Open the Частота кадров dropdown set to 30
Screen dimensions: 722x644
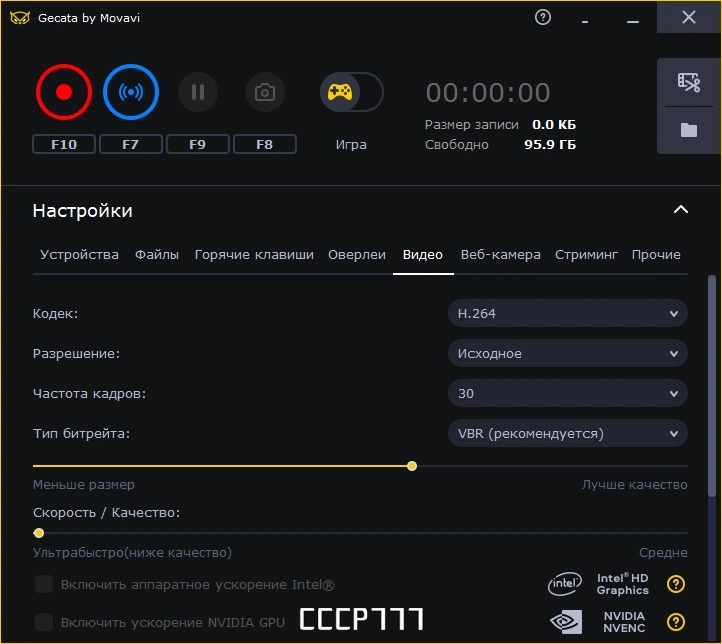point(568,394)
